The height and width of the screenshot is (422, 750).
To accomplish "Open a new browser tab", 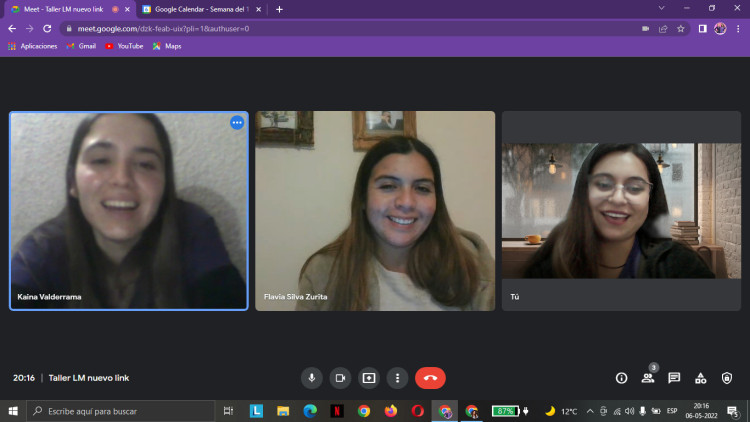I will click(x=279, y=9).
